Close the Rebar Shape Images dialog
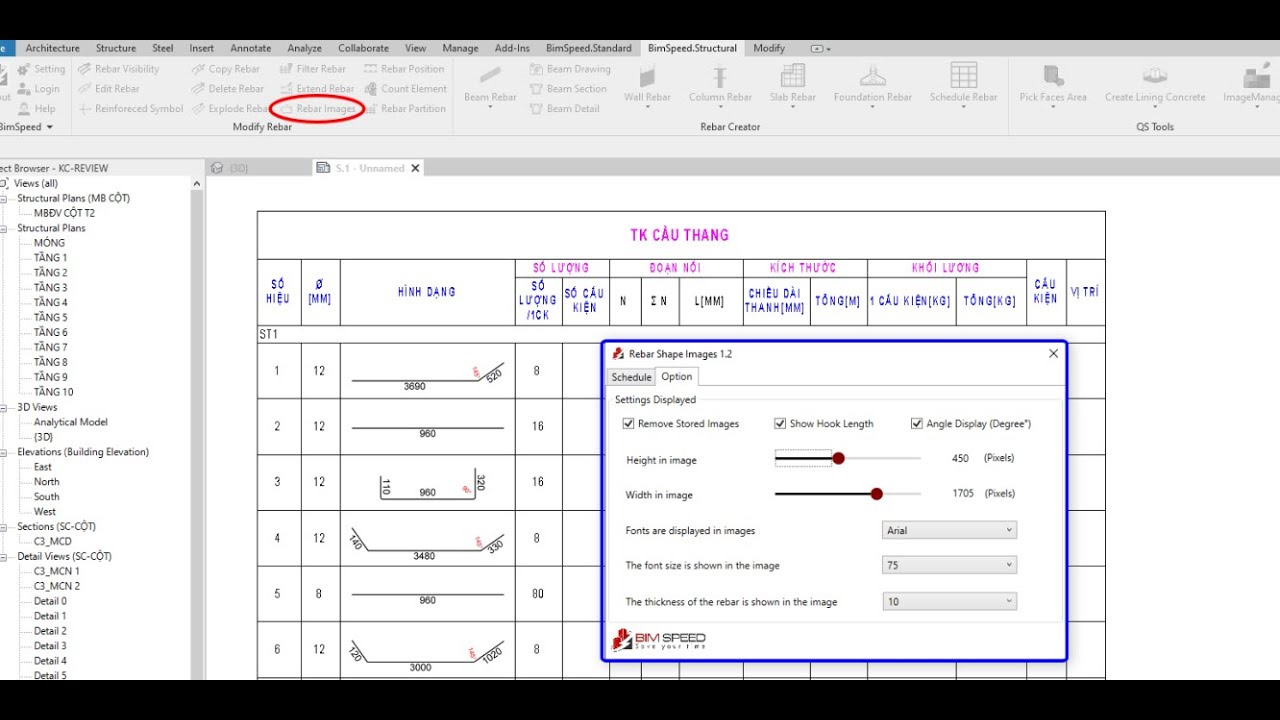Screen dimensions: 1280x720 click(x=1053, y=353)
